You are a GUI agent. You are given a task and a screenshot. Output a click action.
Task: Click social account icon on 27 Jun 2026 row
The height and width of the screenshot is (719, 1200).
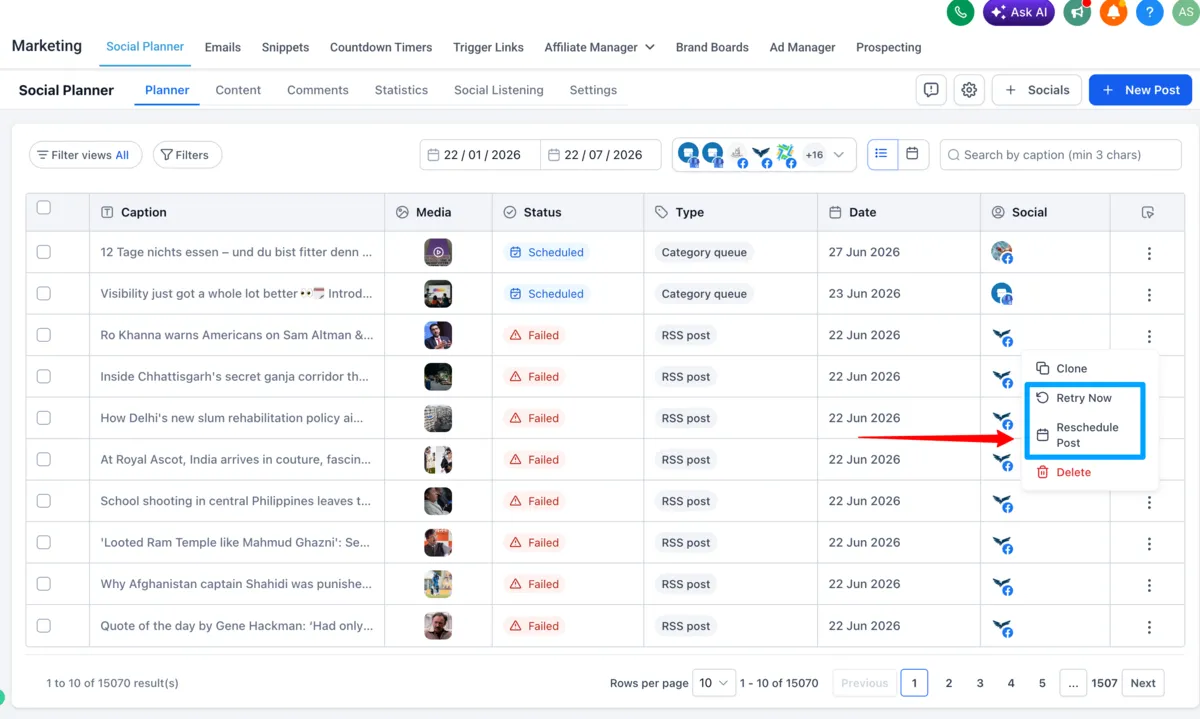coord(1002,252)
